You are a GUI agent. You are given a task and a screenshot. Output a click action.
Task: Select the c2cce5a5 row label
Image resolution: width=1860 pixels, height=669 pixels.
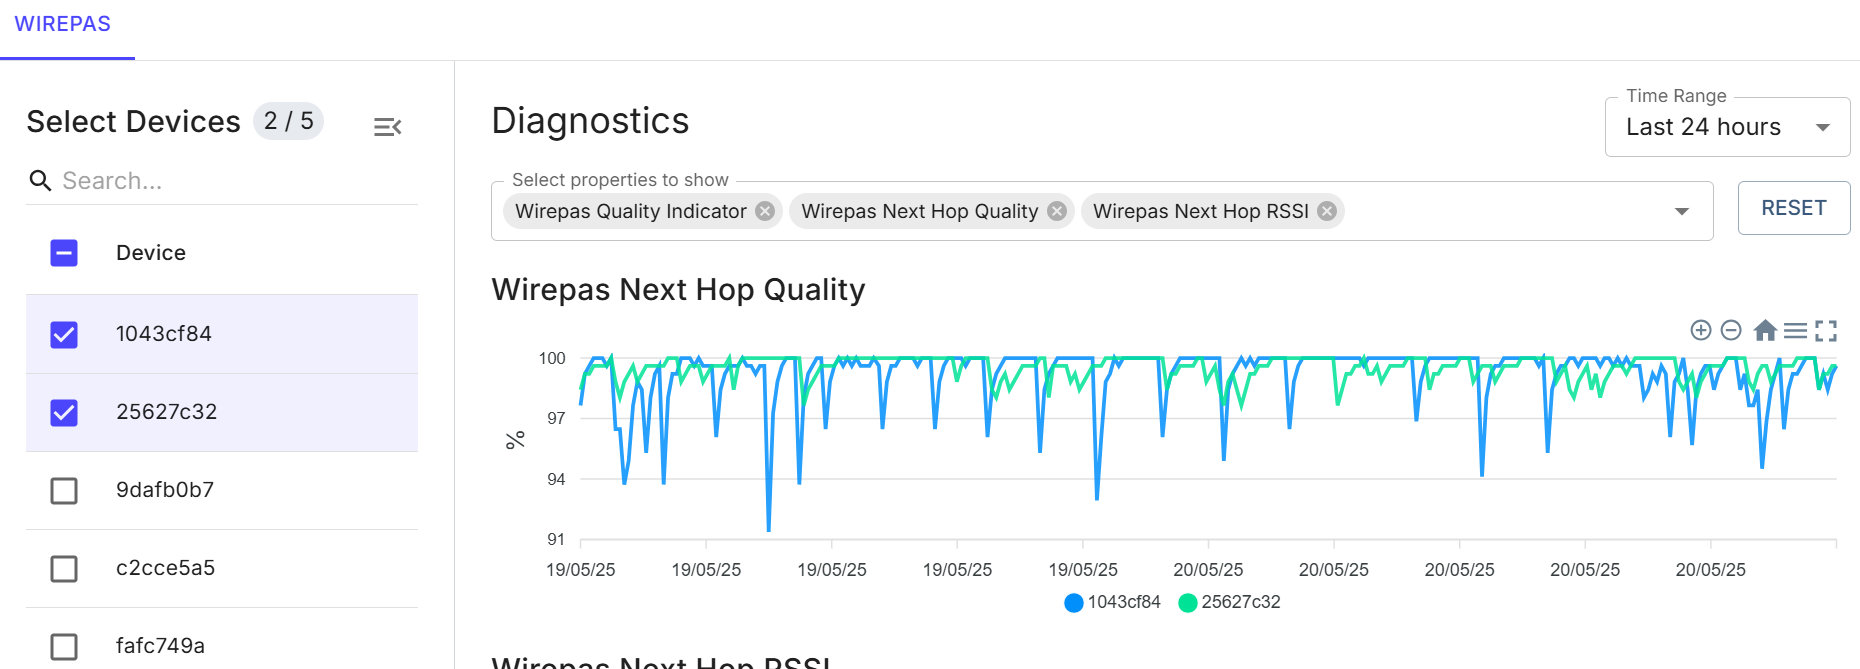(x=166, y=568)
